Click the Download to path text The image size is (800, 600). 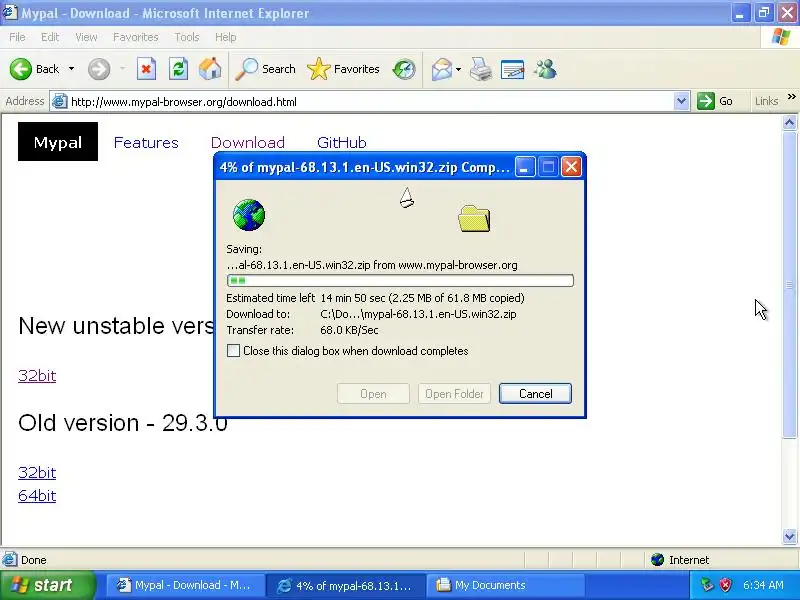pyautogui.click(x=418, y=314)
